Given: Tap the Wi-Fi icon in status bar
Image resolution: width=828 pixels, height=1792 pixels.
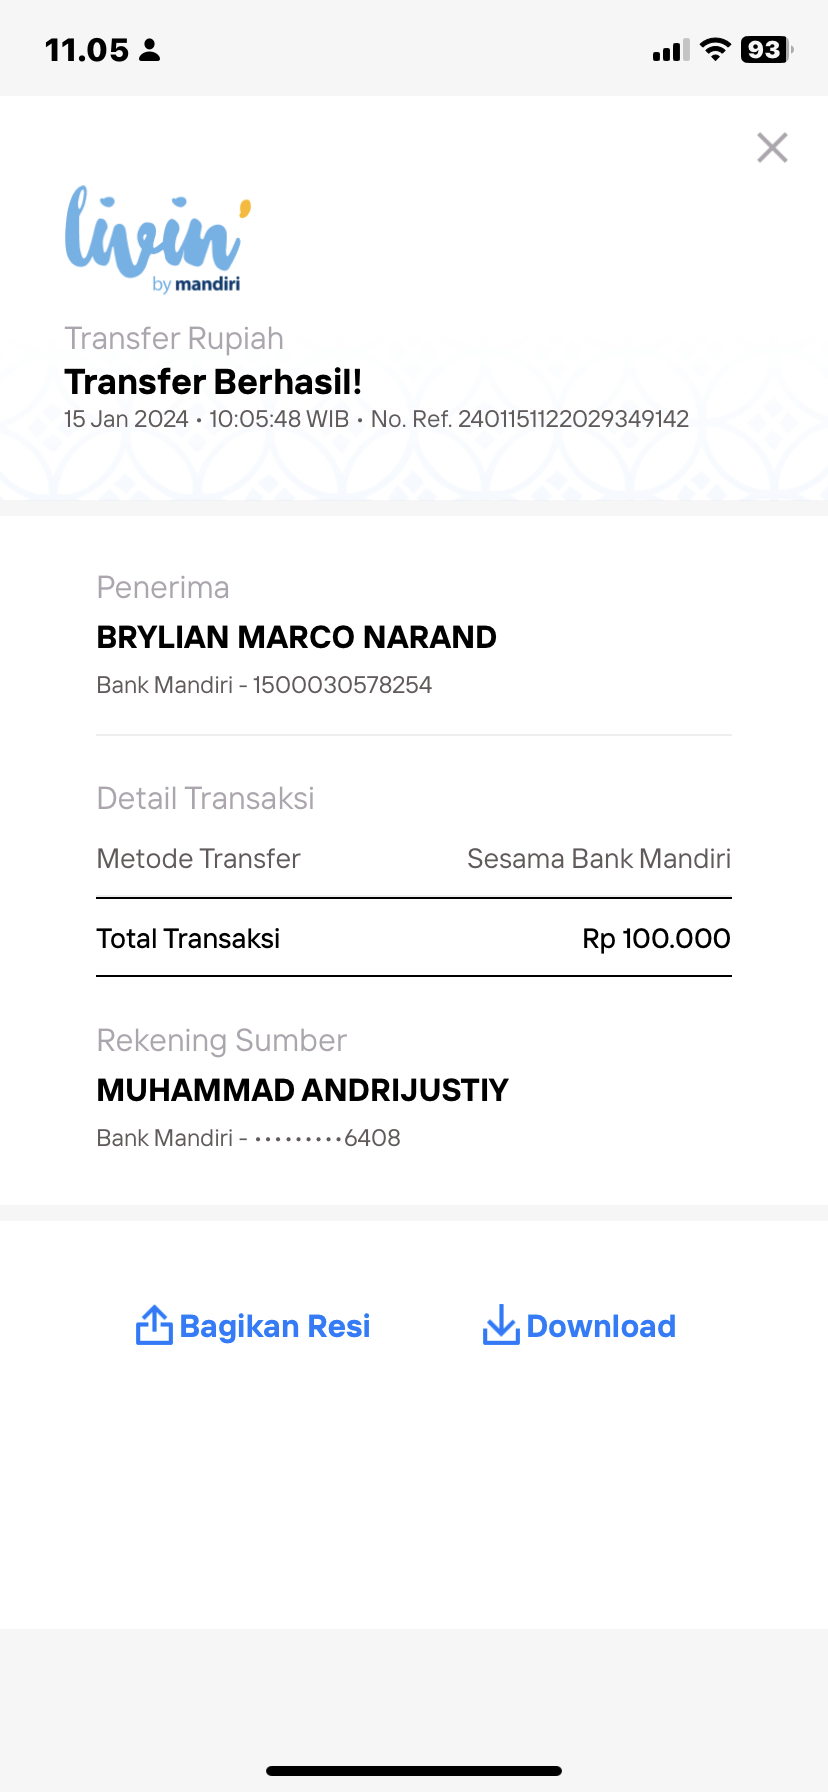Looking at the screenshot, I should coord(715,50).
